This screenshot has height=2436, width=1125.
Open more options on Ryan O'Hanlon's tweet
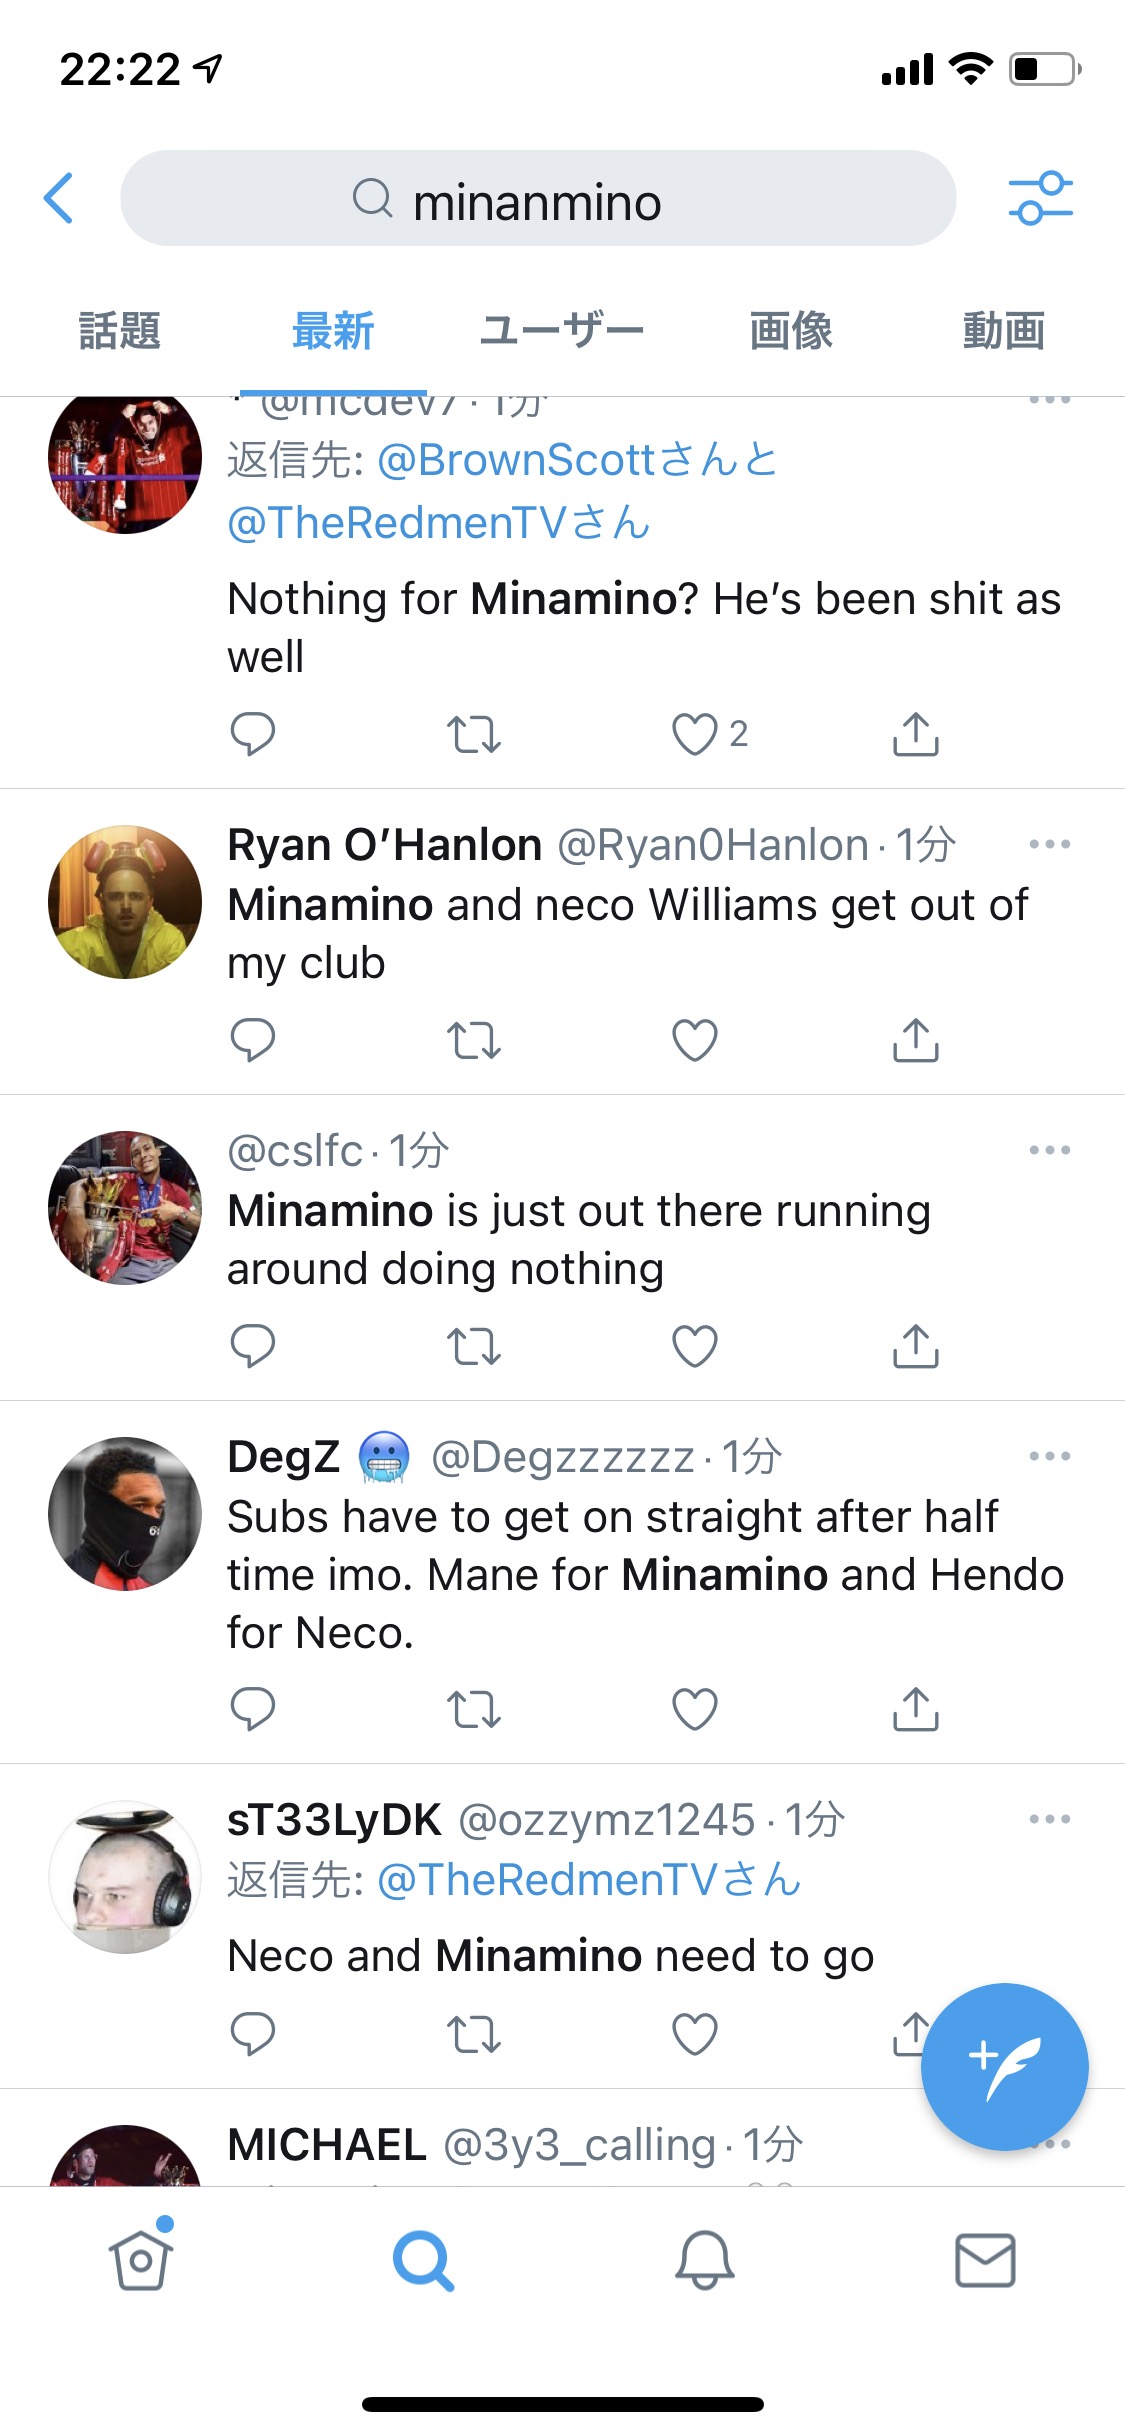[x=1049, y=845]
